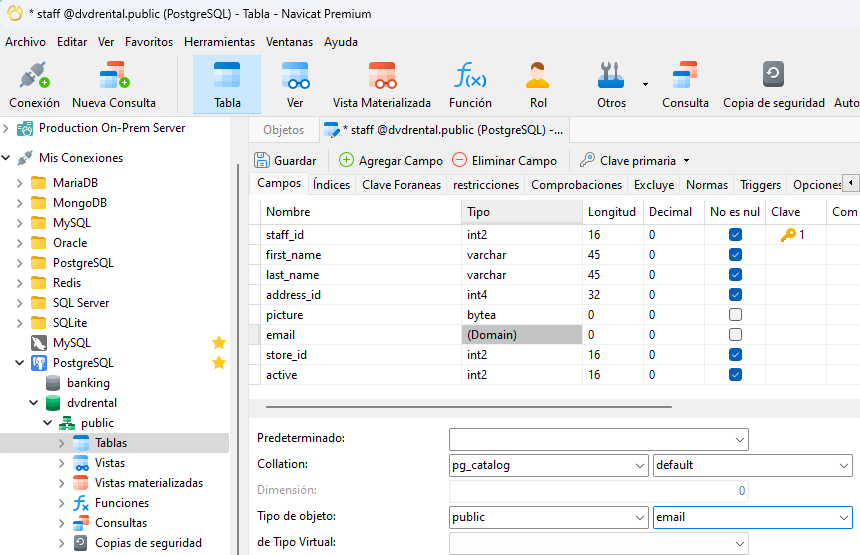Click Agregar Campo plus icon
Image resolution: width=860 pixels, height=555 pixels.
[x=347, y=160]
